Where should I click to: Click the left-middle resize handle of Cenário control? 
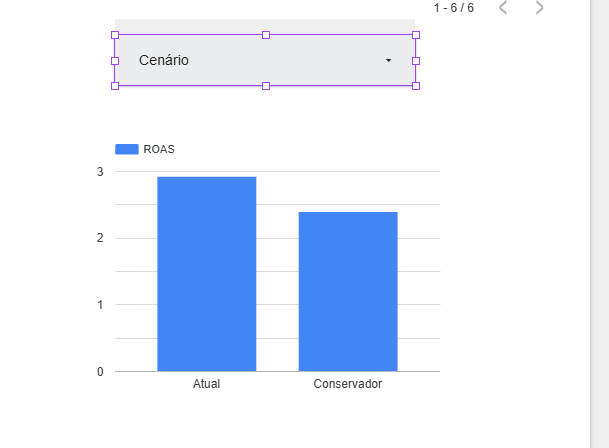coord(115,61)
